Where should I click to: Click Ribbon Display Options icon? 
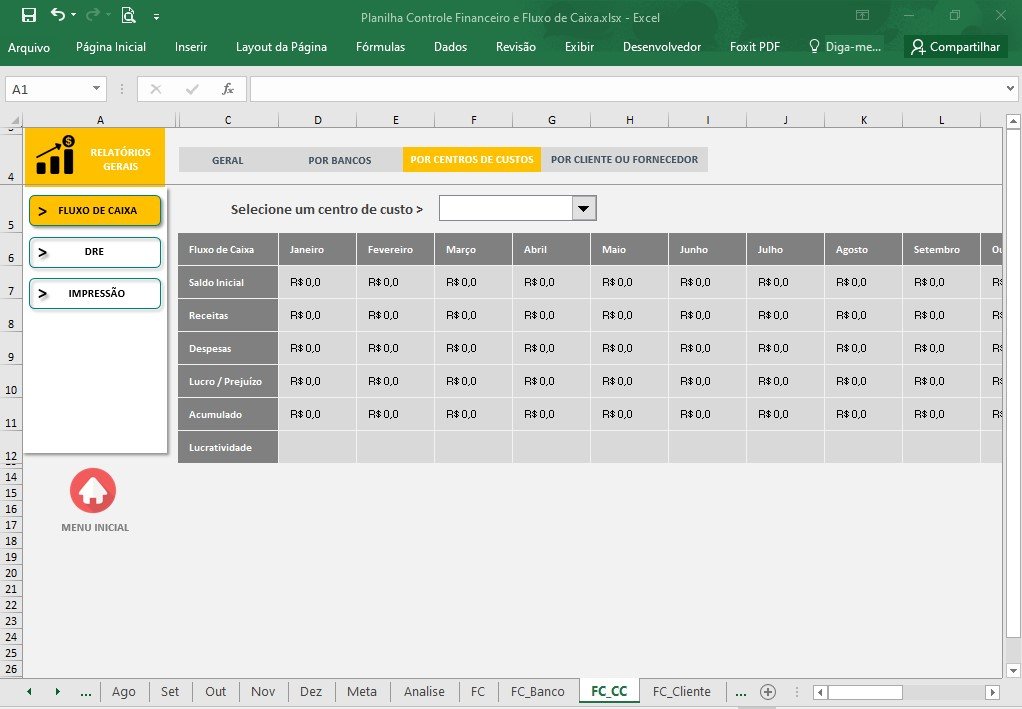pyautogui.click(x=862, y=15)
